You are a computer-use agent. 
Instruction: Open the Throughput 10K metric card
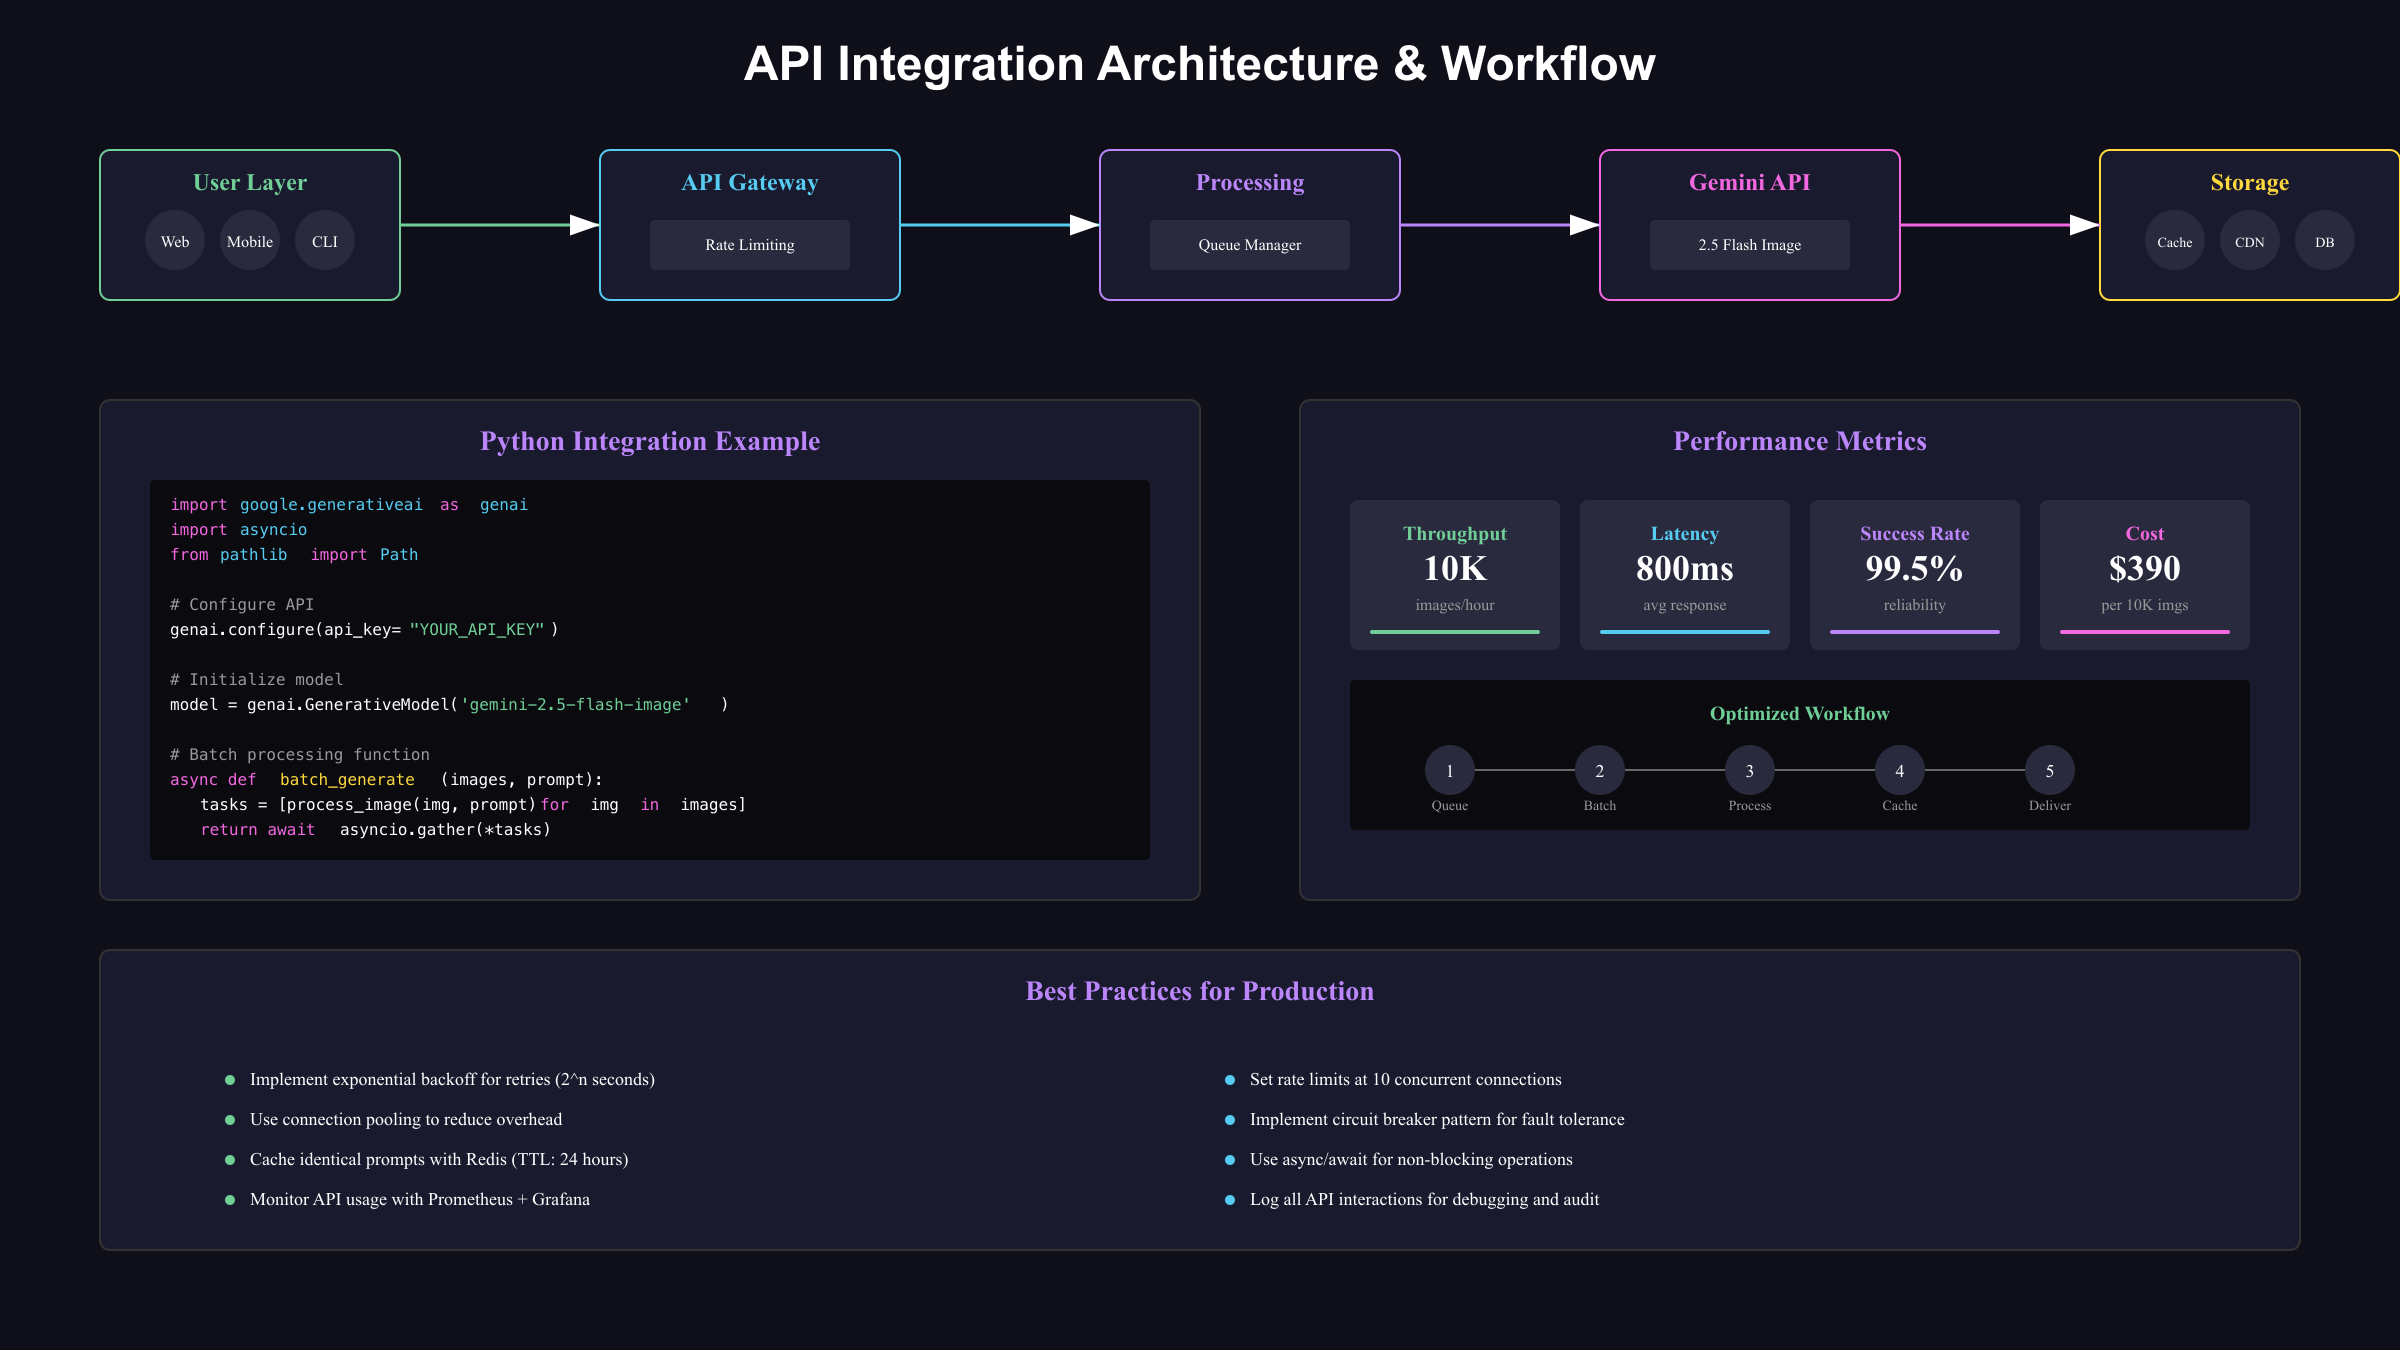tap(1455, 575)
